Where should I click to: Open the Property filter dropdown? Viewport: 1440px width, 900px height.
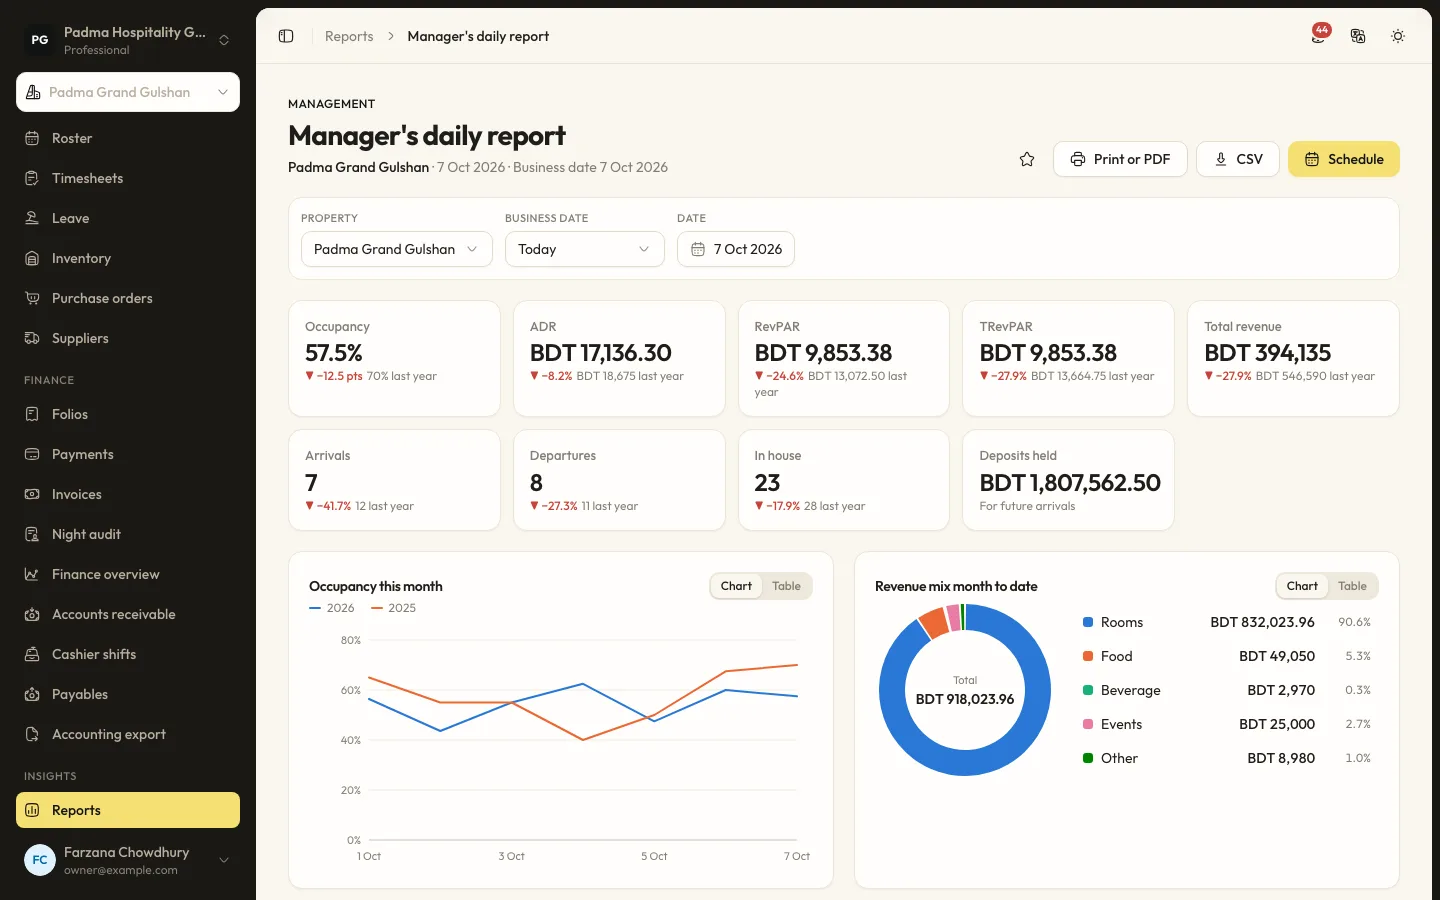[x=397, y=249]
